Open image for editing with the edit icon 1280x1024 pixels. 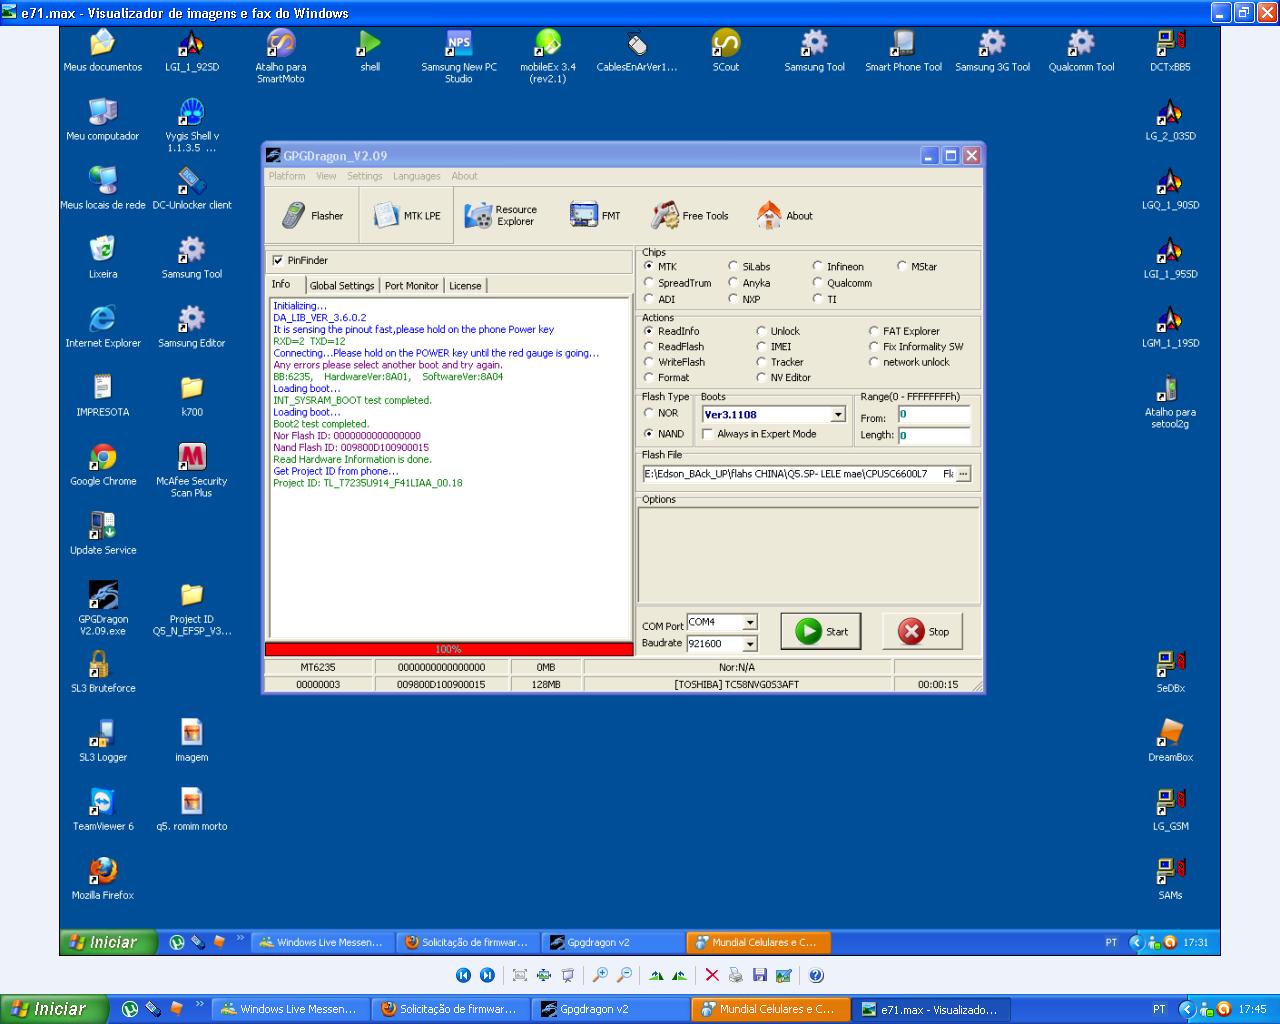click(784, 975)
